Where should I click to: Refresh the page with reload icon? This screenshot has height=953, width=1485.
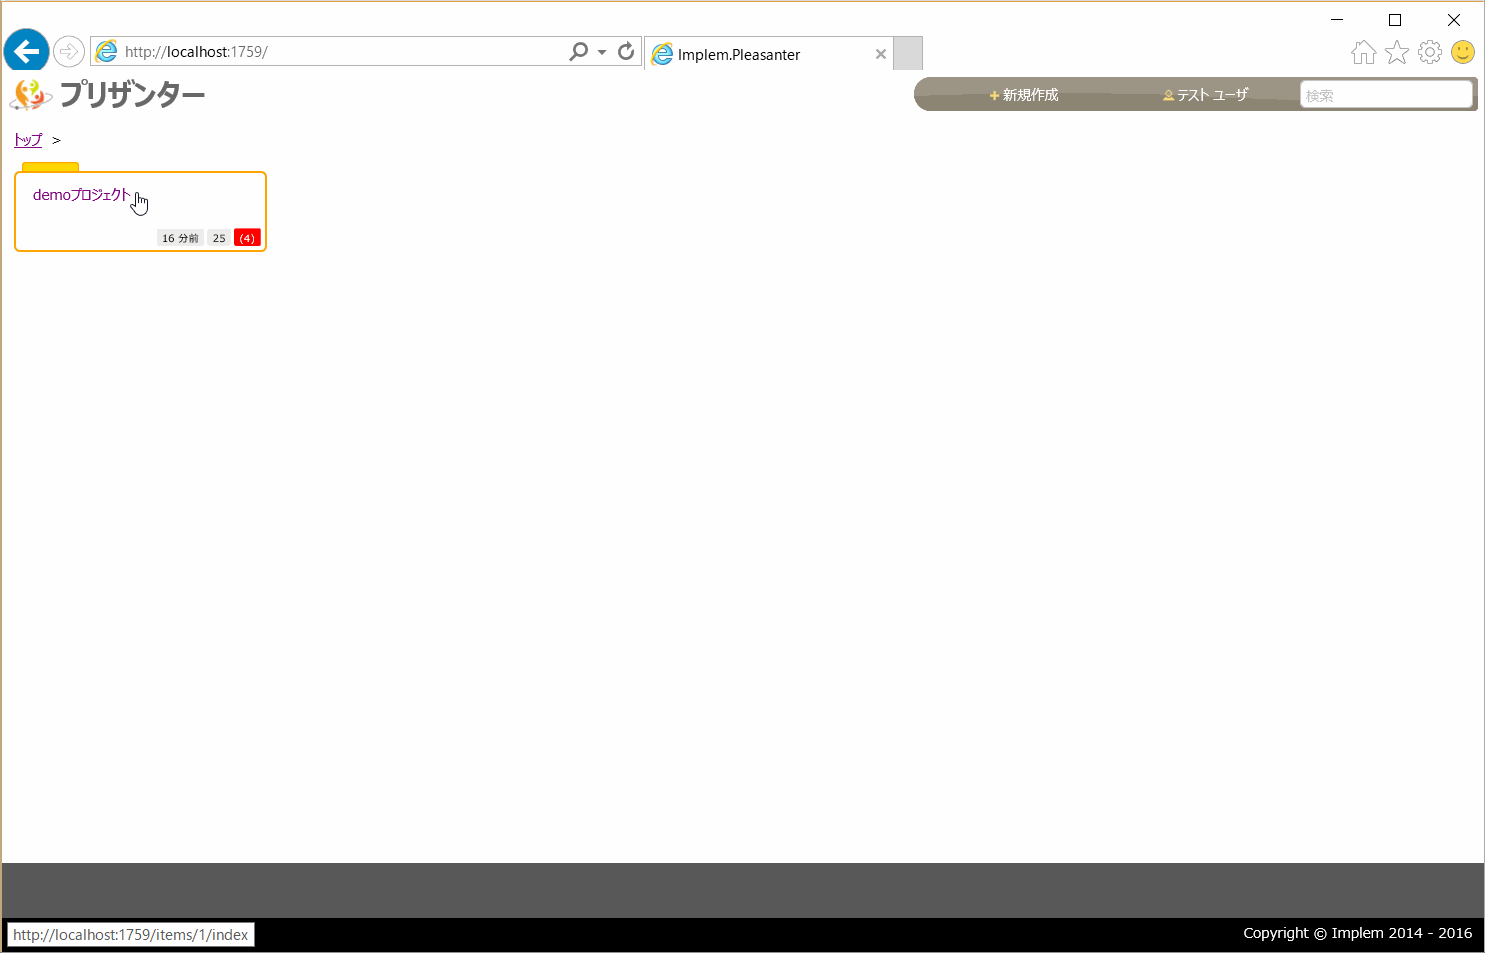(626, 51)
